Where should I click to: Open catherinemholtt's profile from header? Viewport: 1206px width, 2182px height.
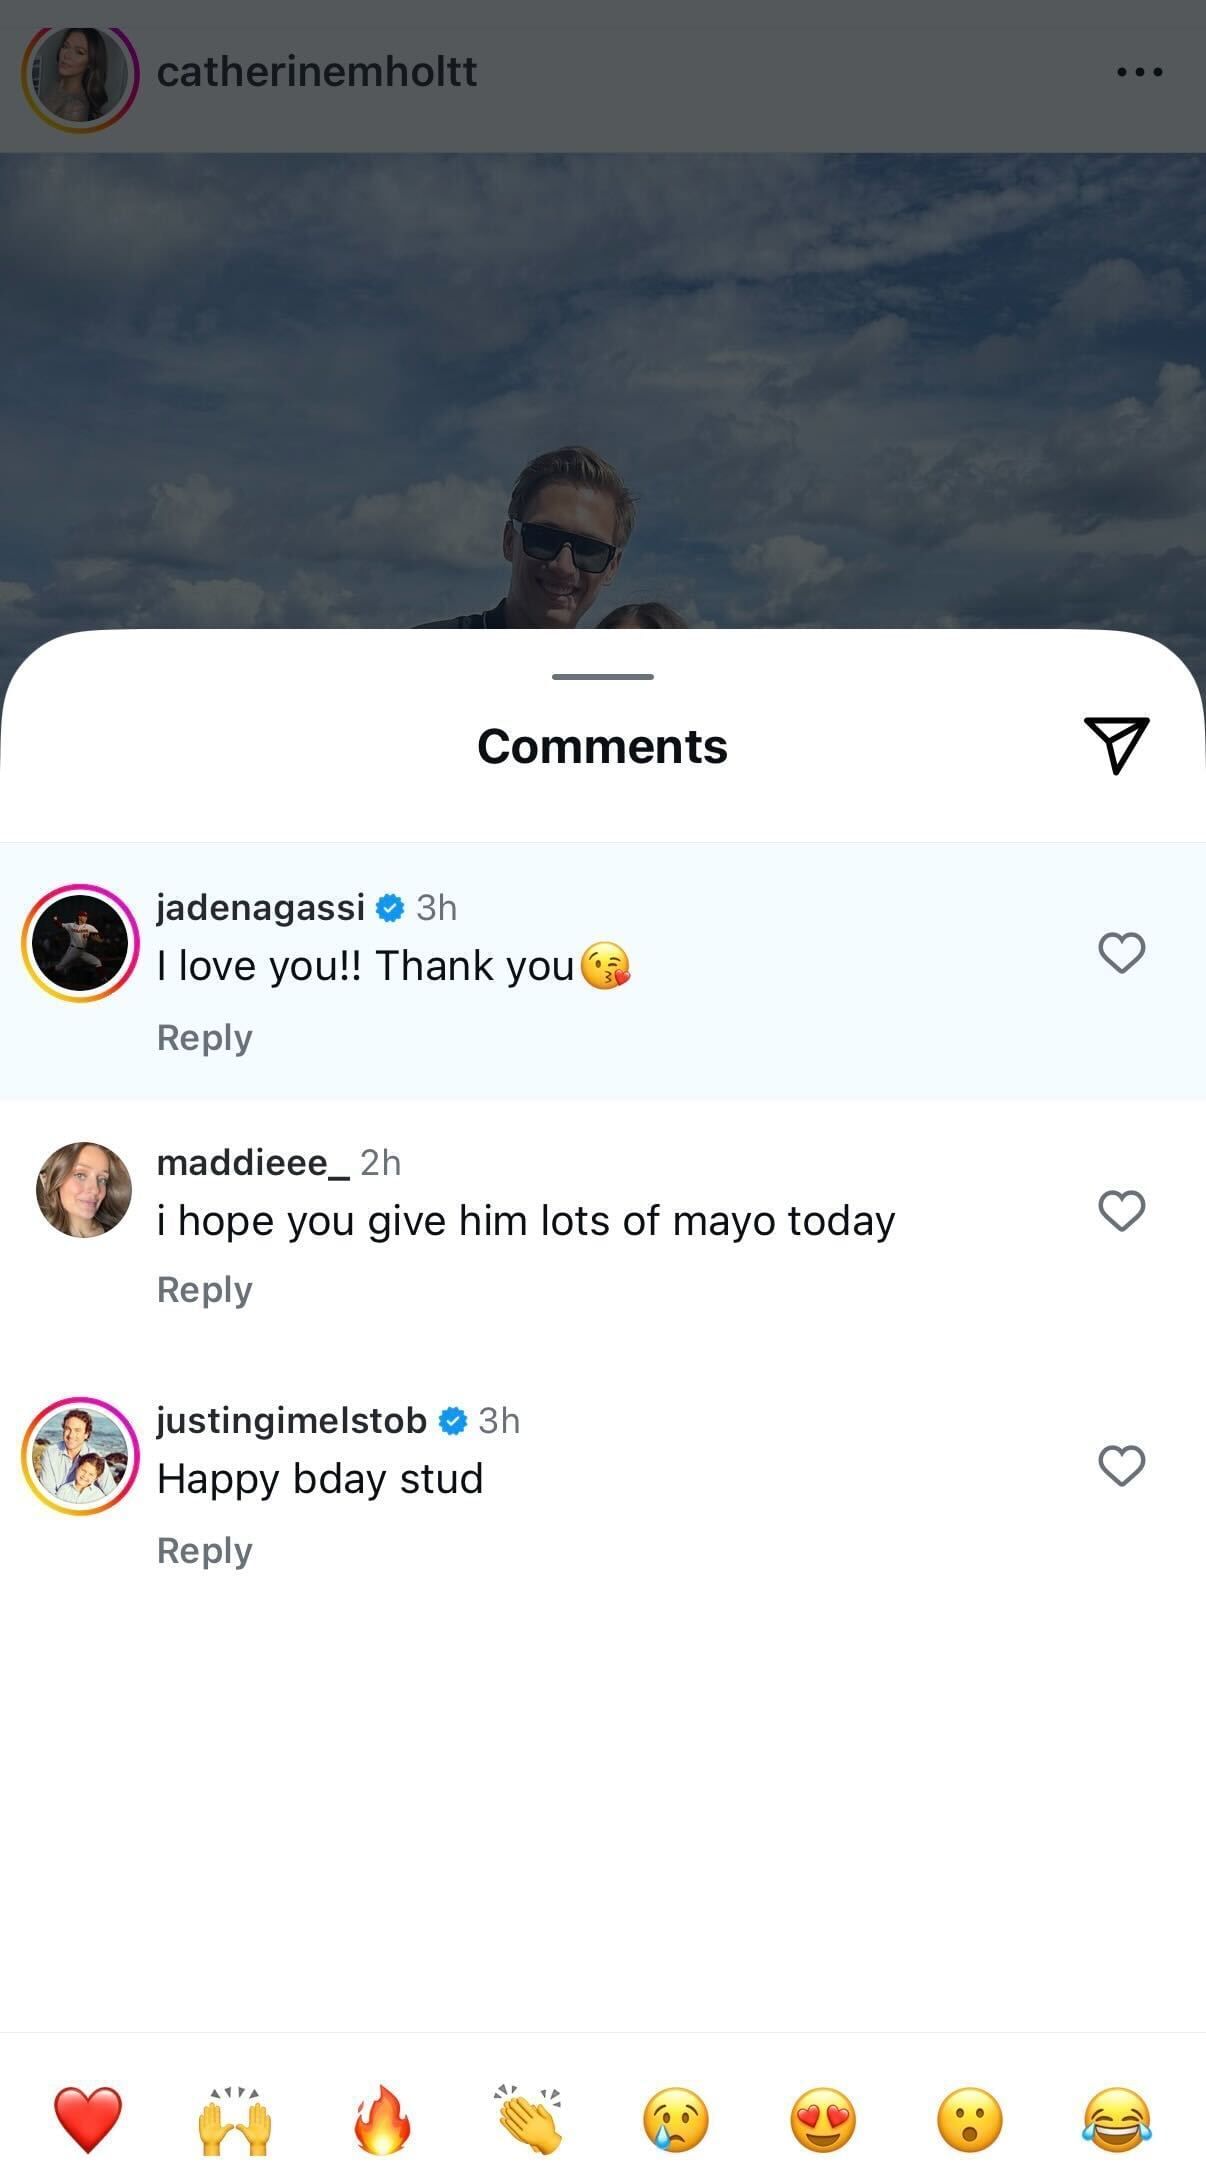[316, 72]
